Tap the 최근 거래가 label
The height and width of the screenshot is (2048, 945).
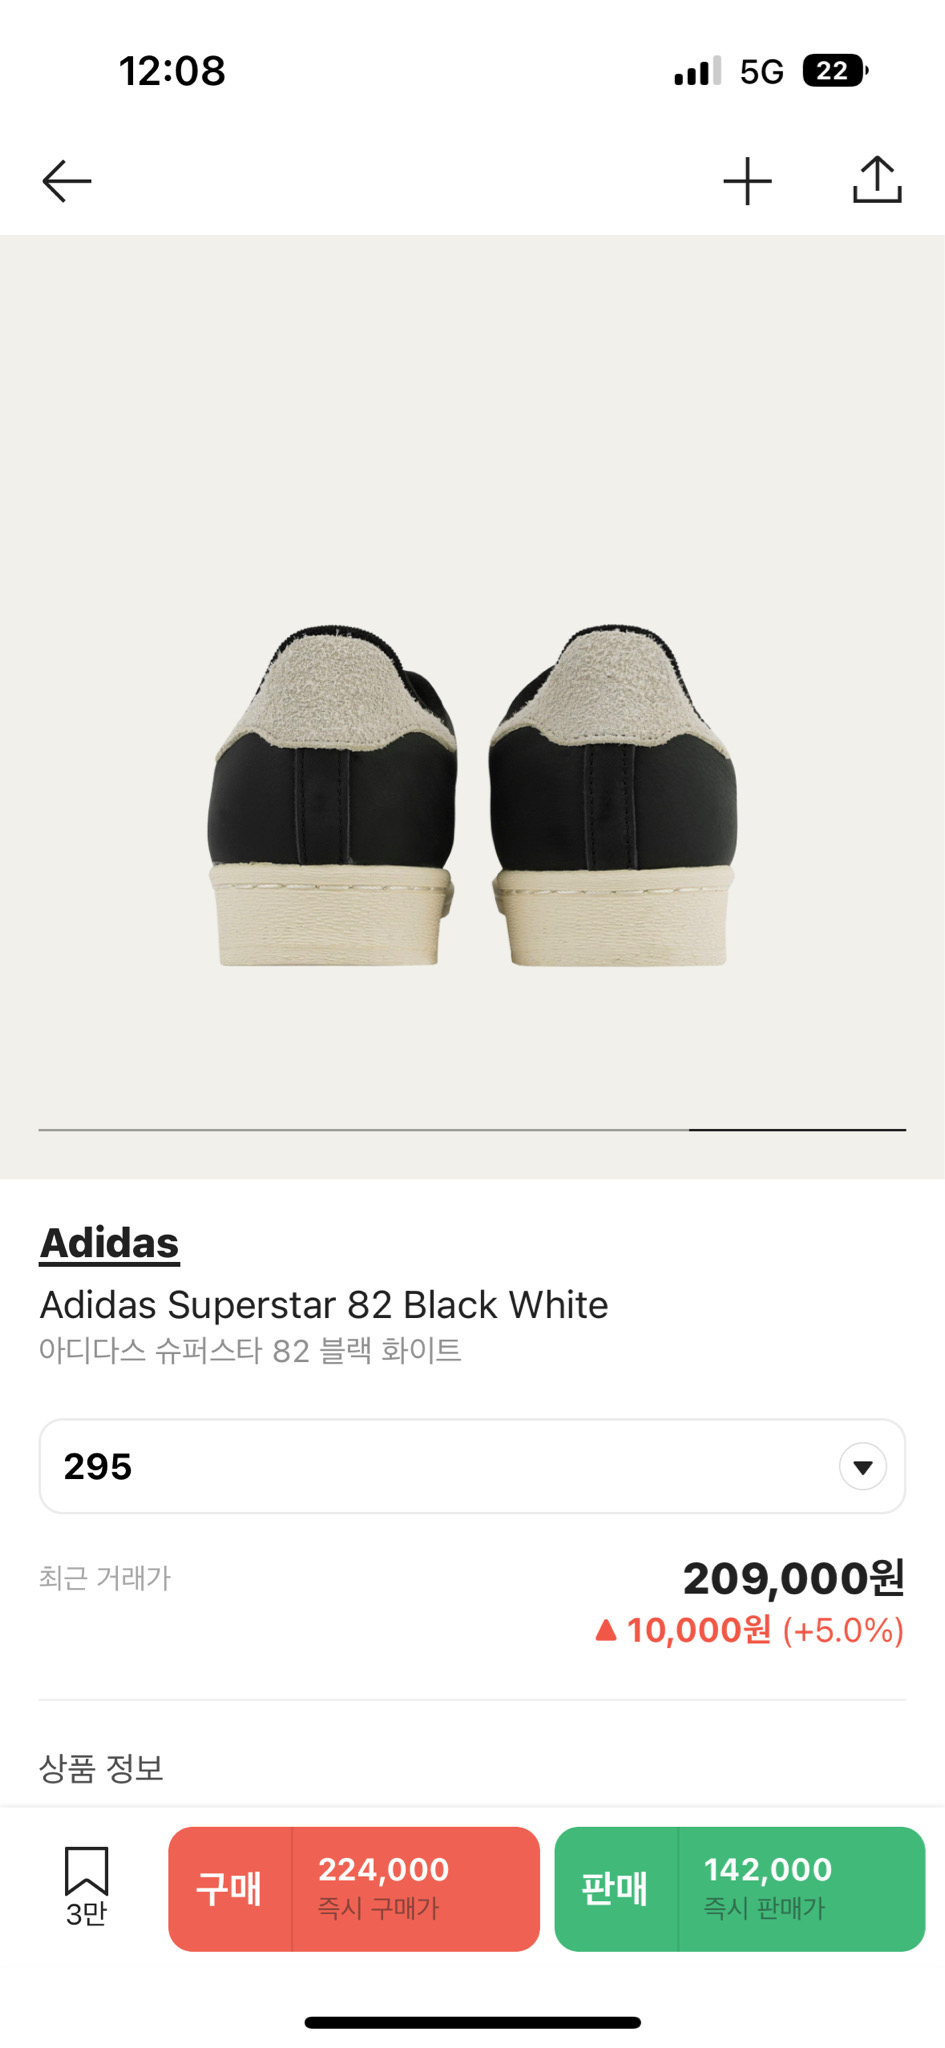105,1578
